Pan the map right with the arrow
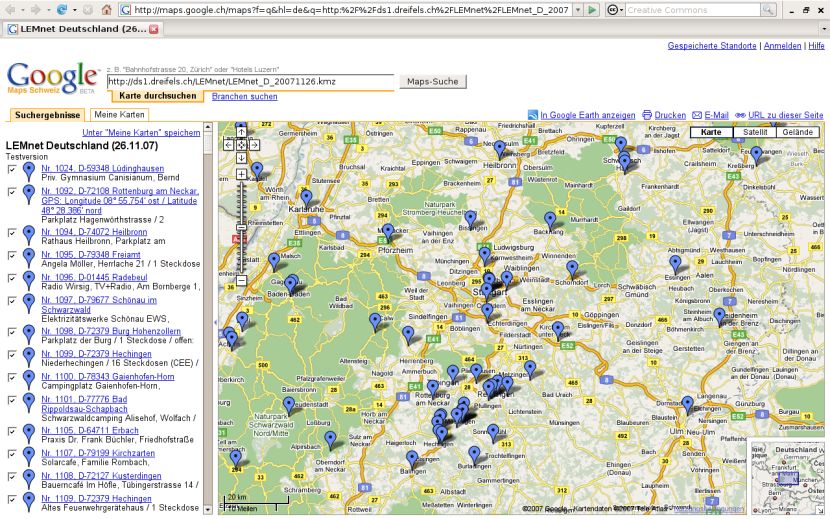830x519 pixels. click(255, 145)
